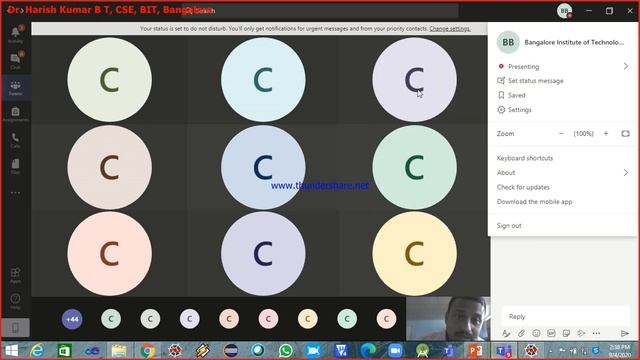Open the Files section in the sidebar
The image size is (640, 360).
tap(16, 166)
